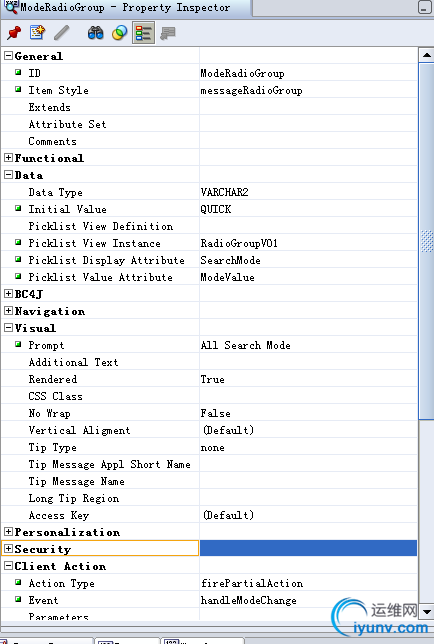Click the green marker beside Event
Viewport: 434px width, 644px height.
pyautogui.click(x=18, y=599)
